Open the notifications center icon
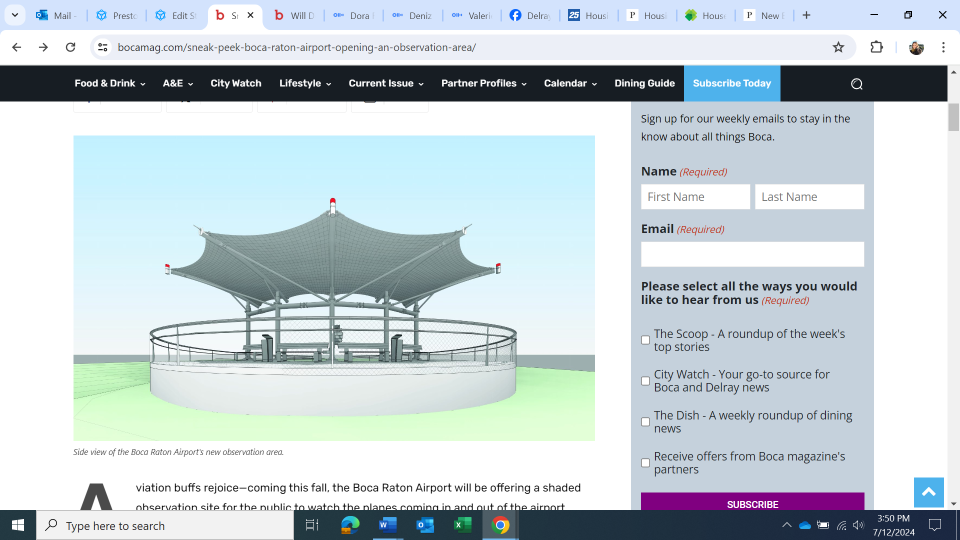This screenshot has height=540, width=960. 935,525
